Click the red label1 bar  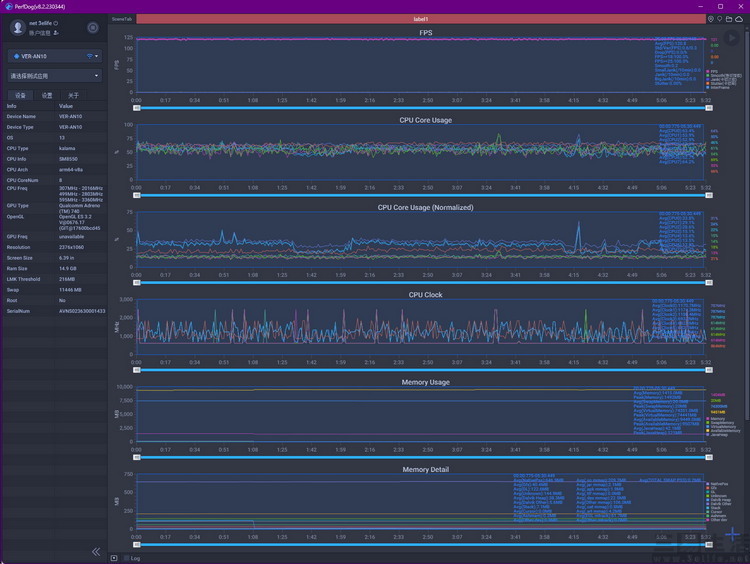coord(421,19)
